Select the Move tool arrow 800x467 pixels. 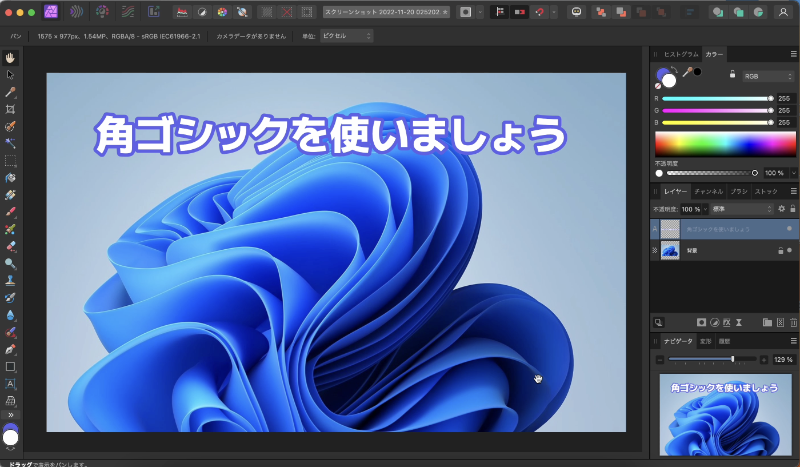10,75
